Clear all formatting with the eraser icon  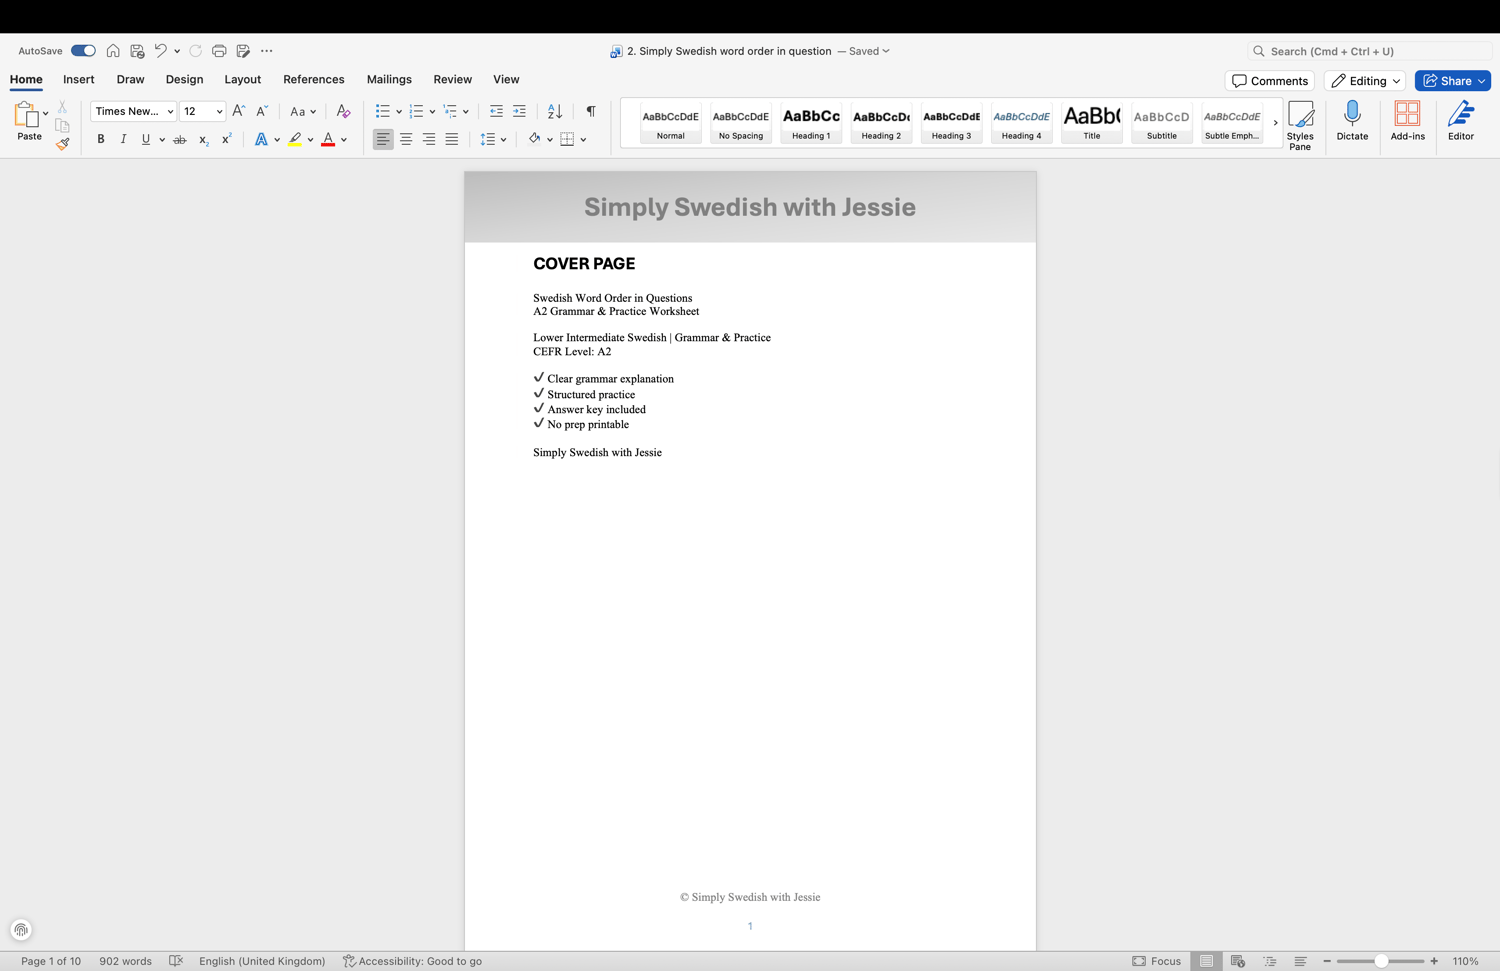[x=343, y=111]
